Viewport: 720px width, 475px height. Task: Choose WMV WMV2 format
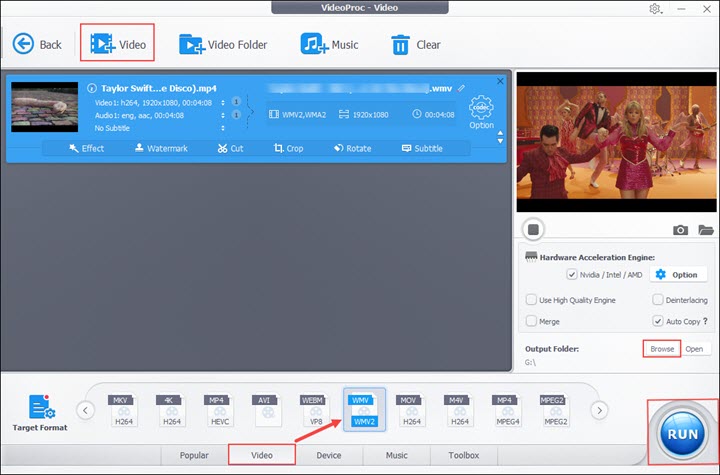coord(364,410)
